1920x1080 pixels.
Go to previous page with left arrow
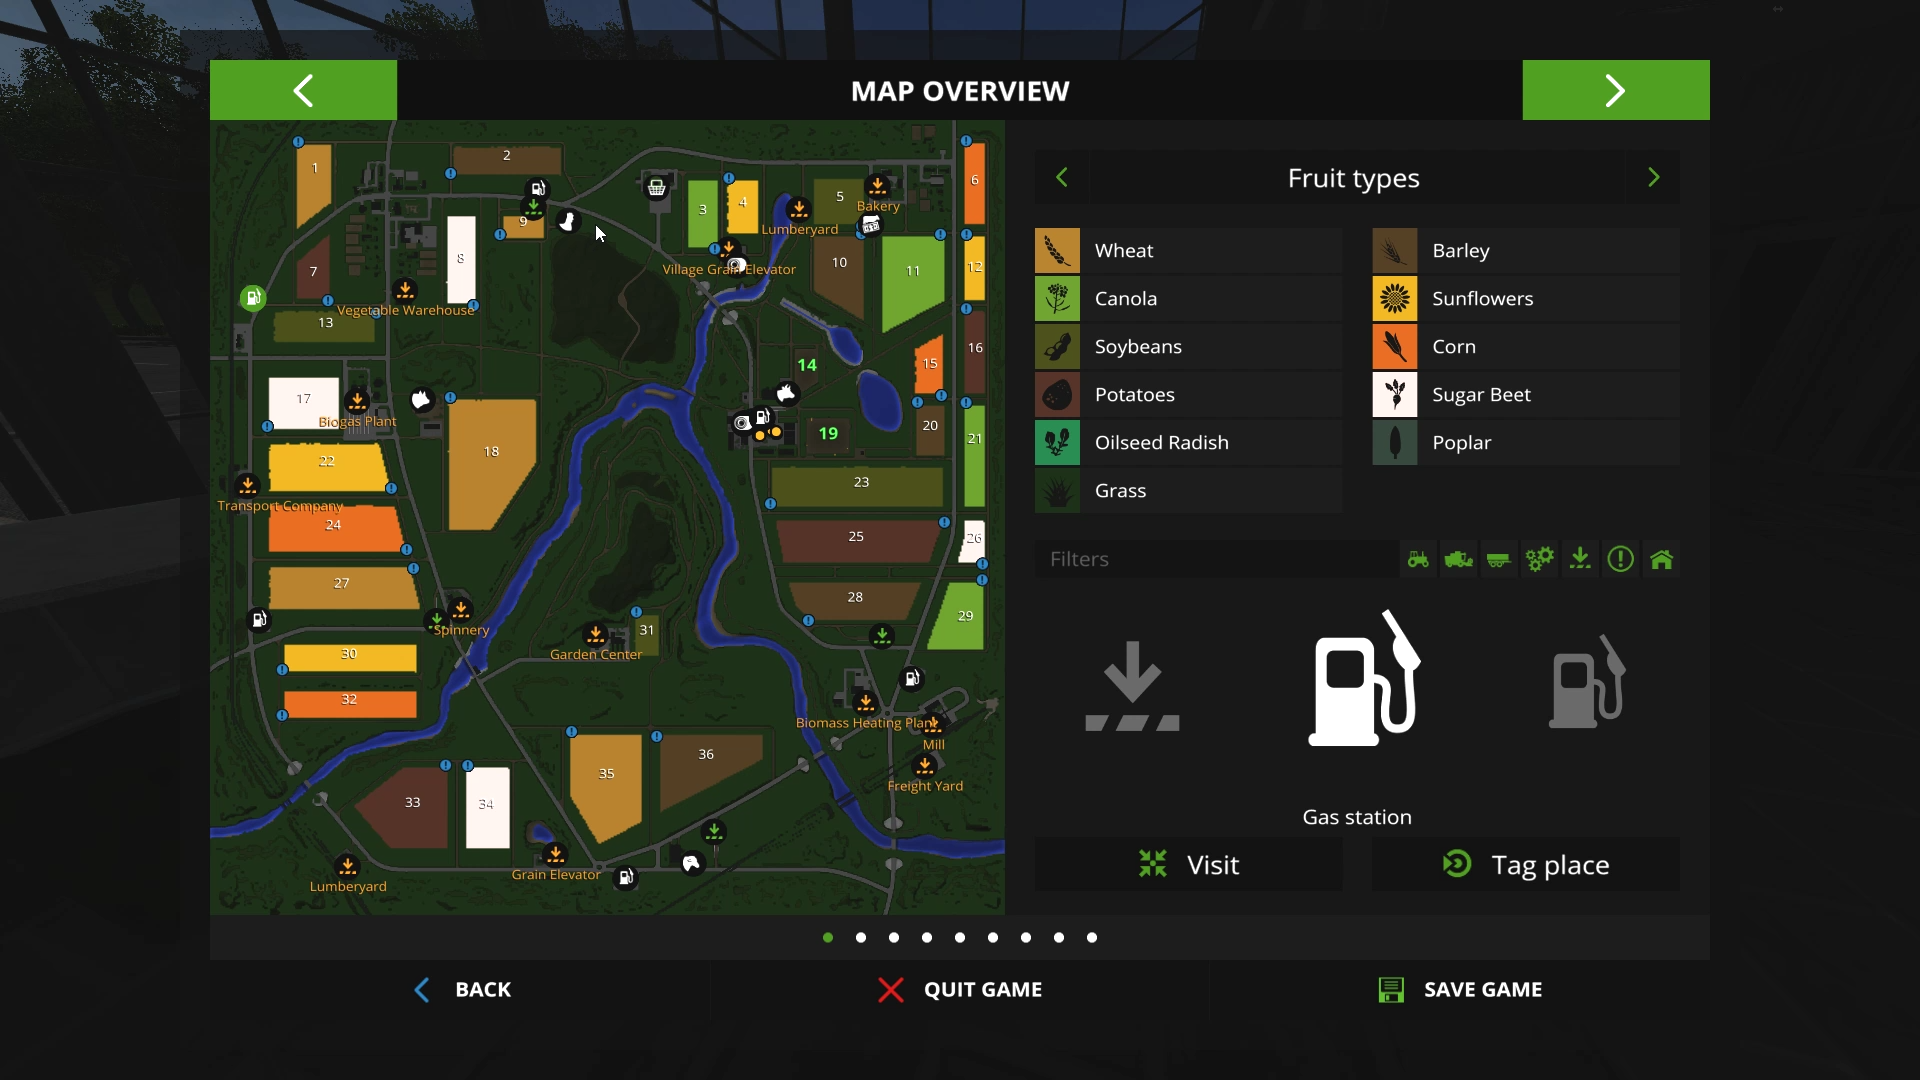click(x=303, y=90)
